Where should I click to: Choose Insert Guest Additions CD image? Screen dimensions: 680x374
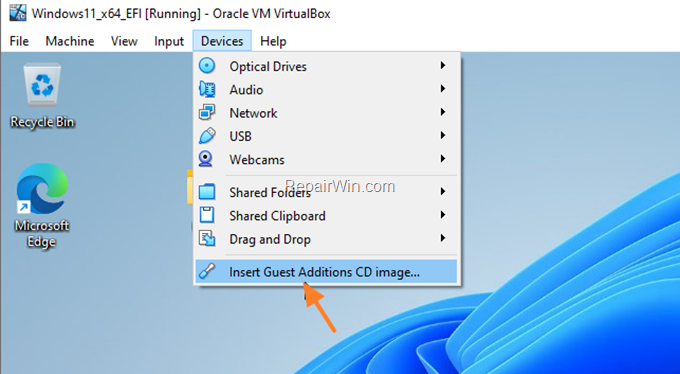[326, 272]
